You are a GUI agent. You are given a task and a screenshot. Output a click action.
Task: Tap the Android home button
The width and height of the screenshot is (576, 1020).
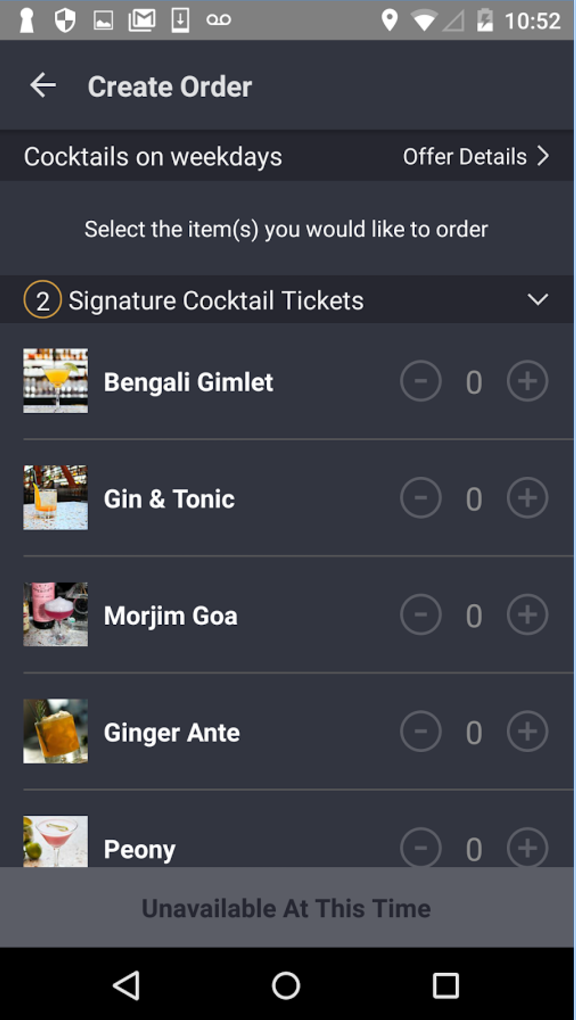[286, 984]
